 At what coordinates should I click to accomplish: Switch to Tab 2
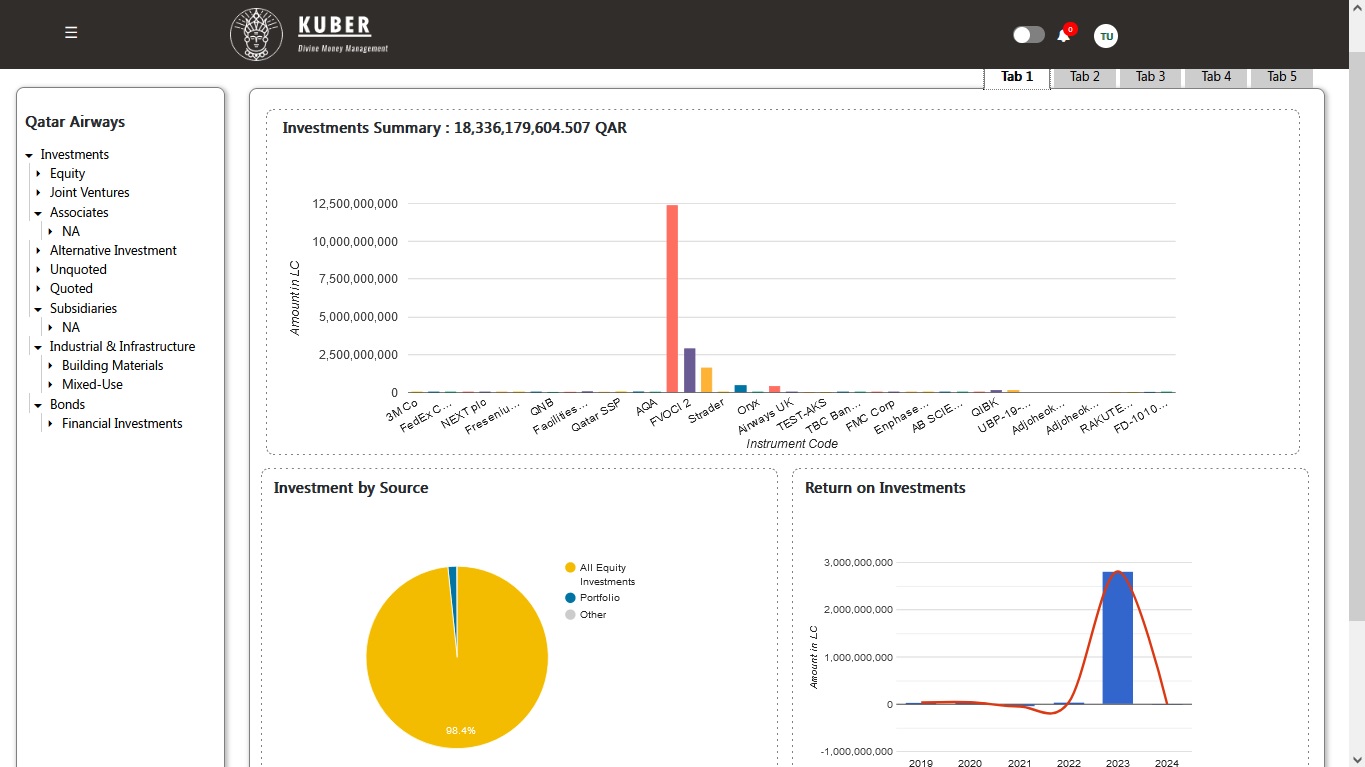1084,77
